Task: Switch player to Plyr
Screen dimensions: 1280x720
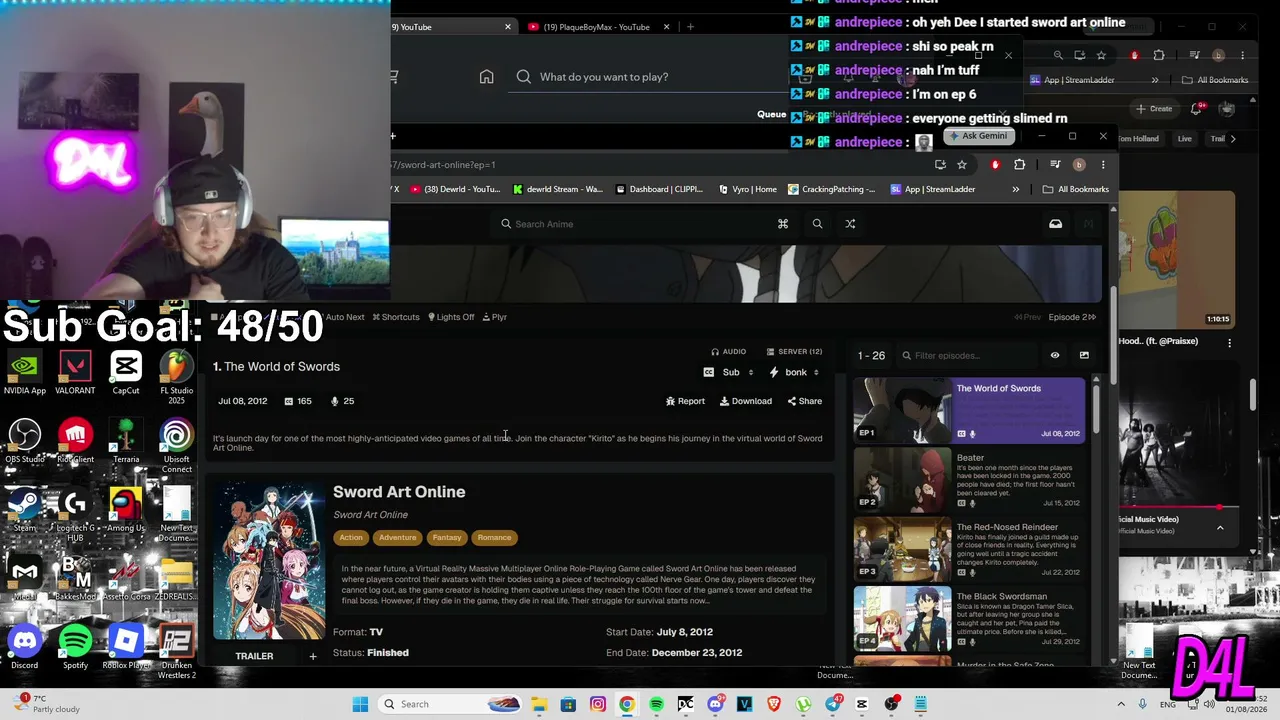Action: pyautogui.click(x=494, y=317)
